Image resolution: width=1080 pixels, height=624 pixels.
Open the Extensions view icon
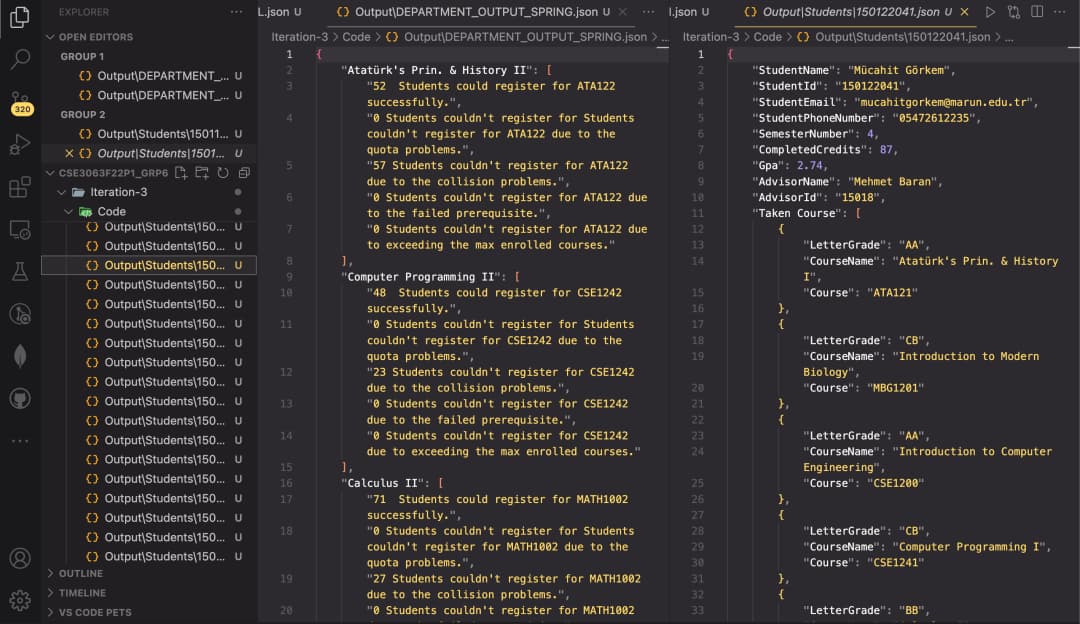pos(22,185)
